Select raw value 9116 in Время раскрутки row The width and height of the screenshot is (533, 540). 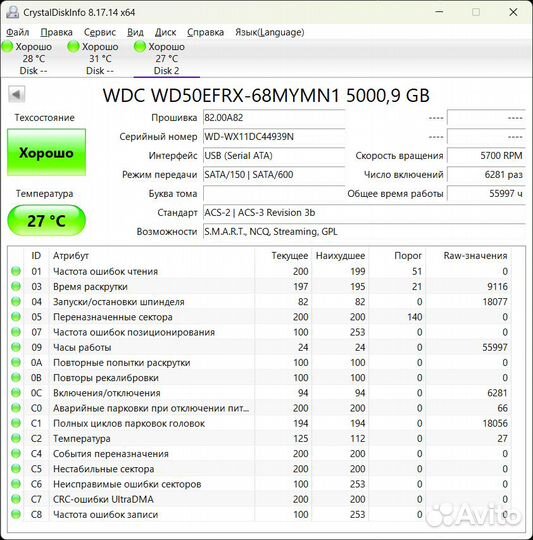pyautogui.click(x=497, y=287)
